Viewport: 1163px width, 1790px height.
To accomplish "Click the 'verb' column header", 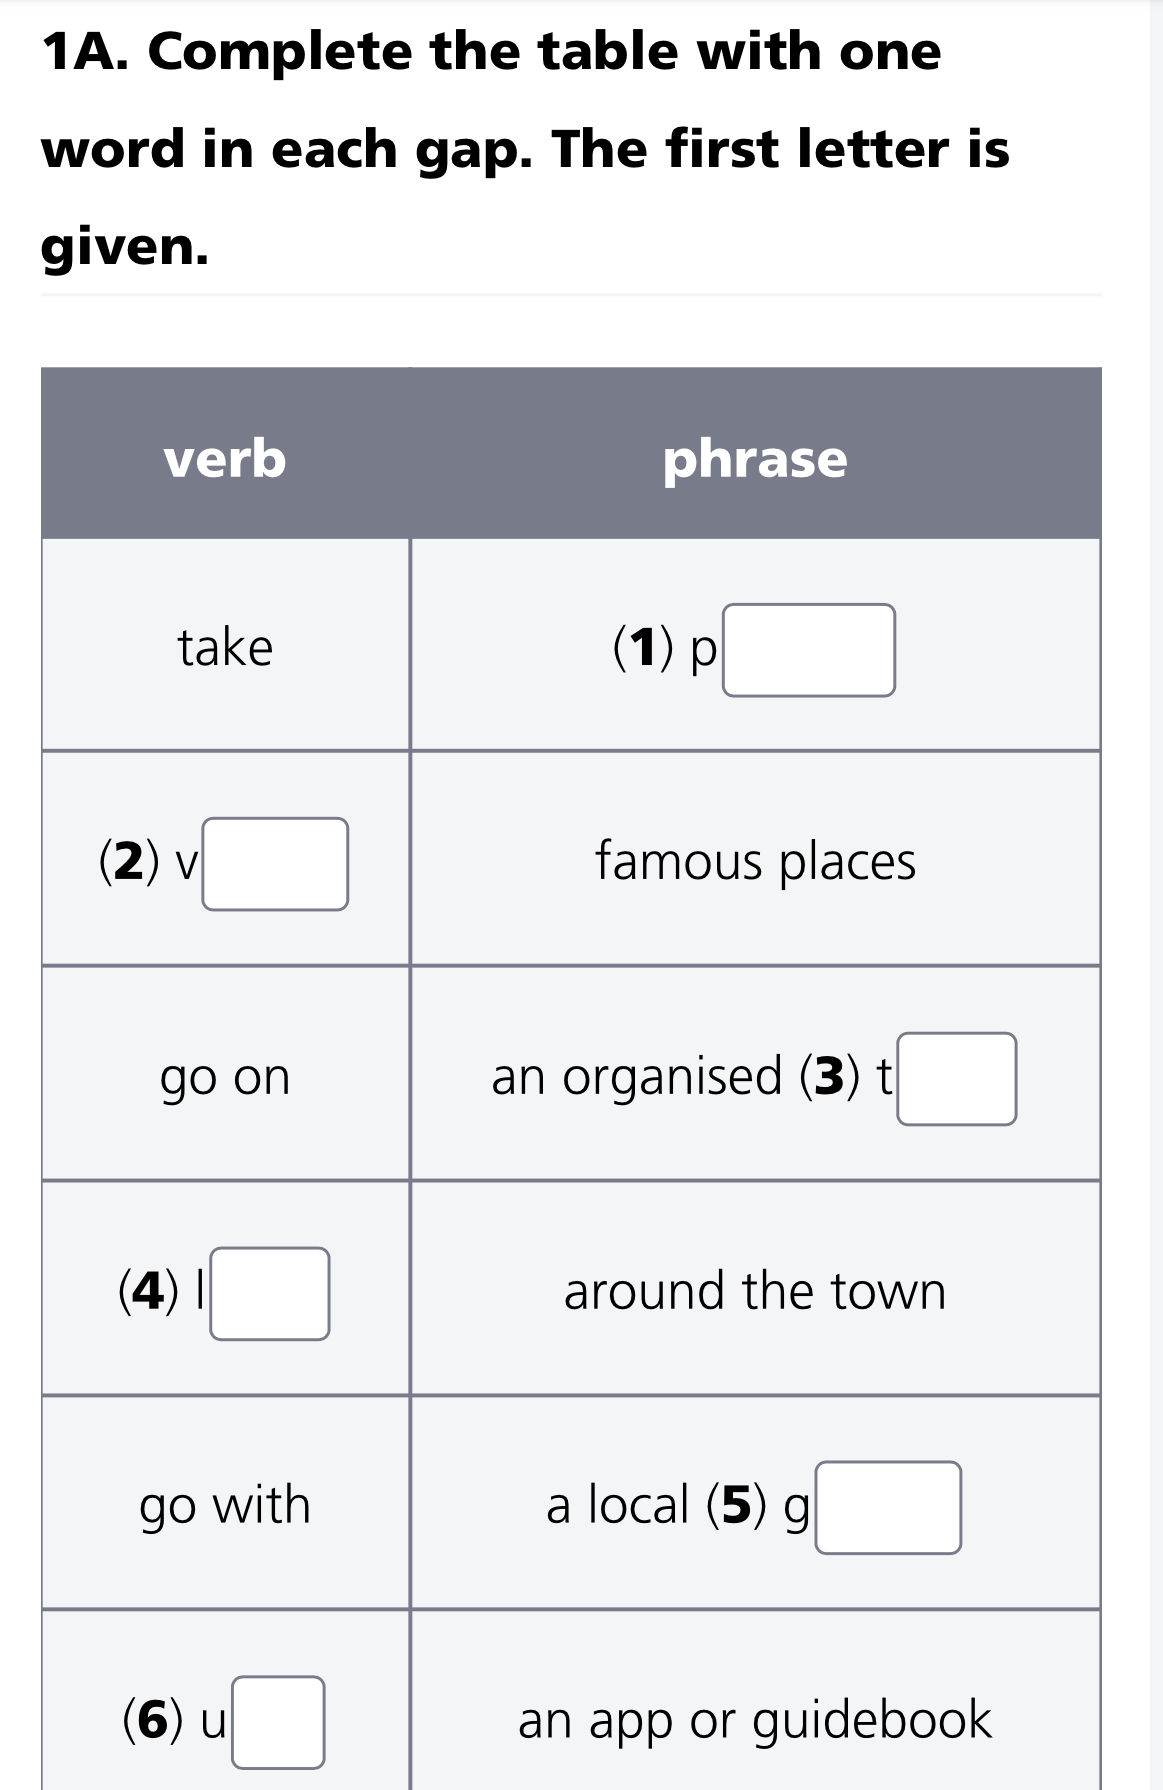I will point(225,460).
